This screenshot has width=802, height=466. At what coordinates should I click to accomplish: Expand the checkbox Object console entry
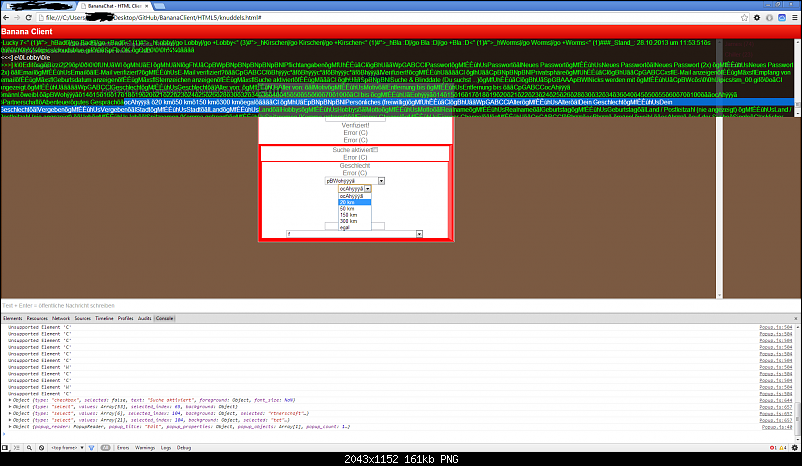(x=10, y=400)
